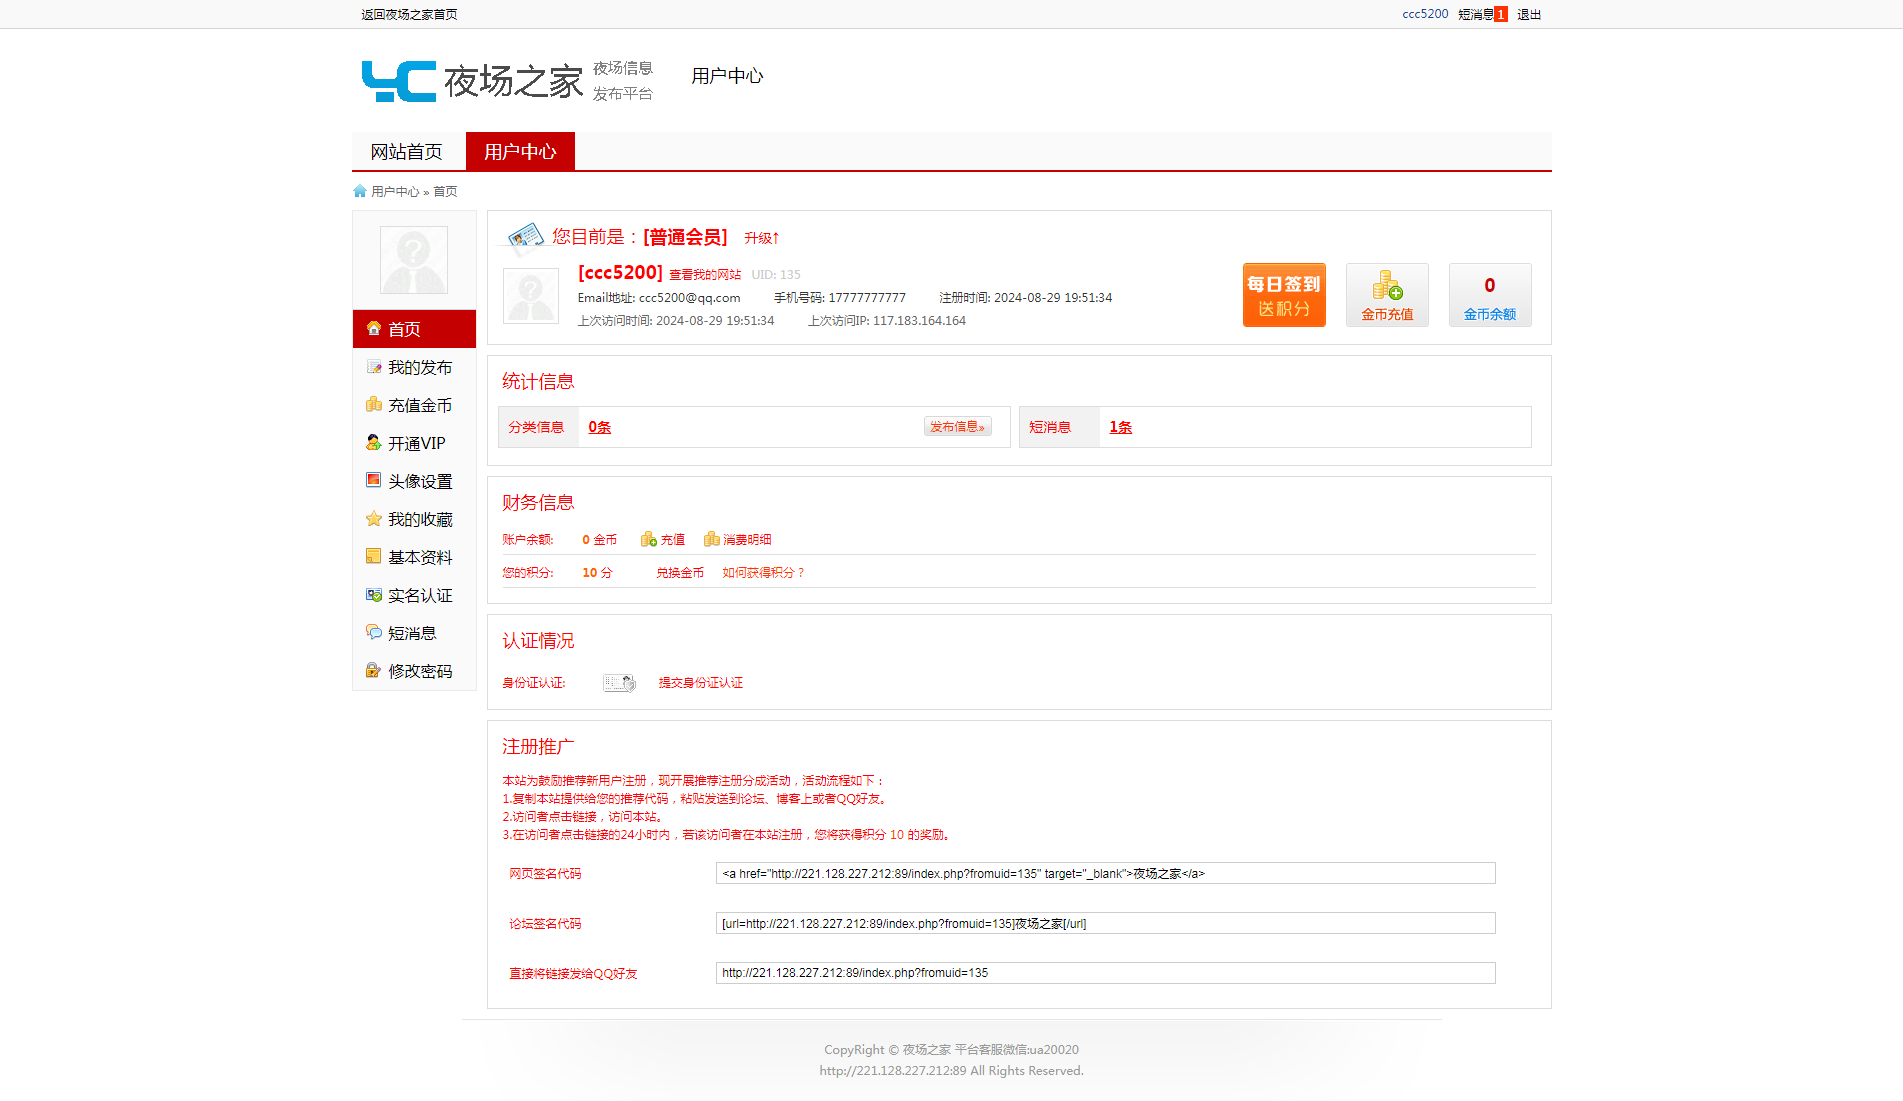Click the 论坛签名代码 text field

tap(1105, 924)
